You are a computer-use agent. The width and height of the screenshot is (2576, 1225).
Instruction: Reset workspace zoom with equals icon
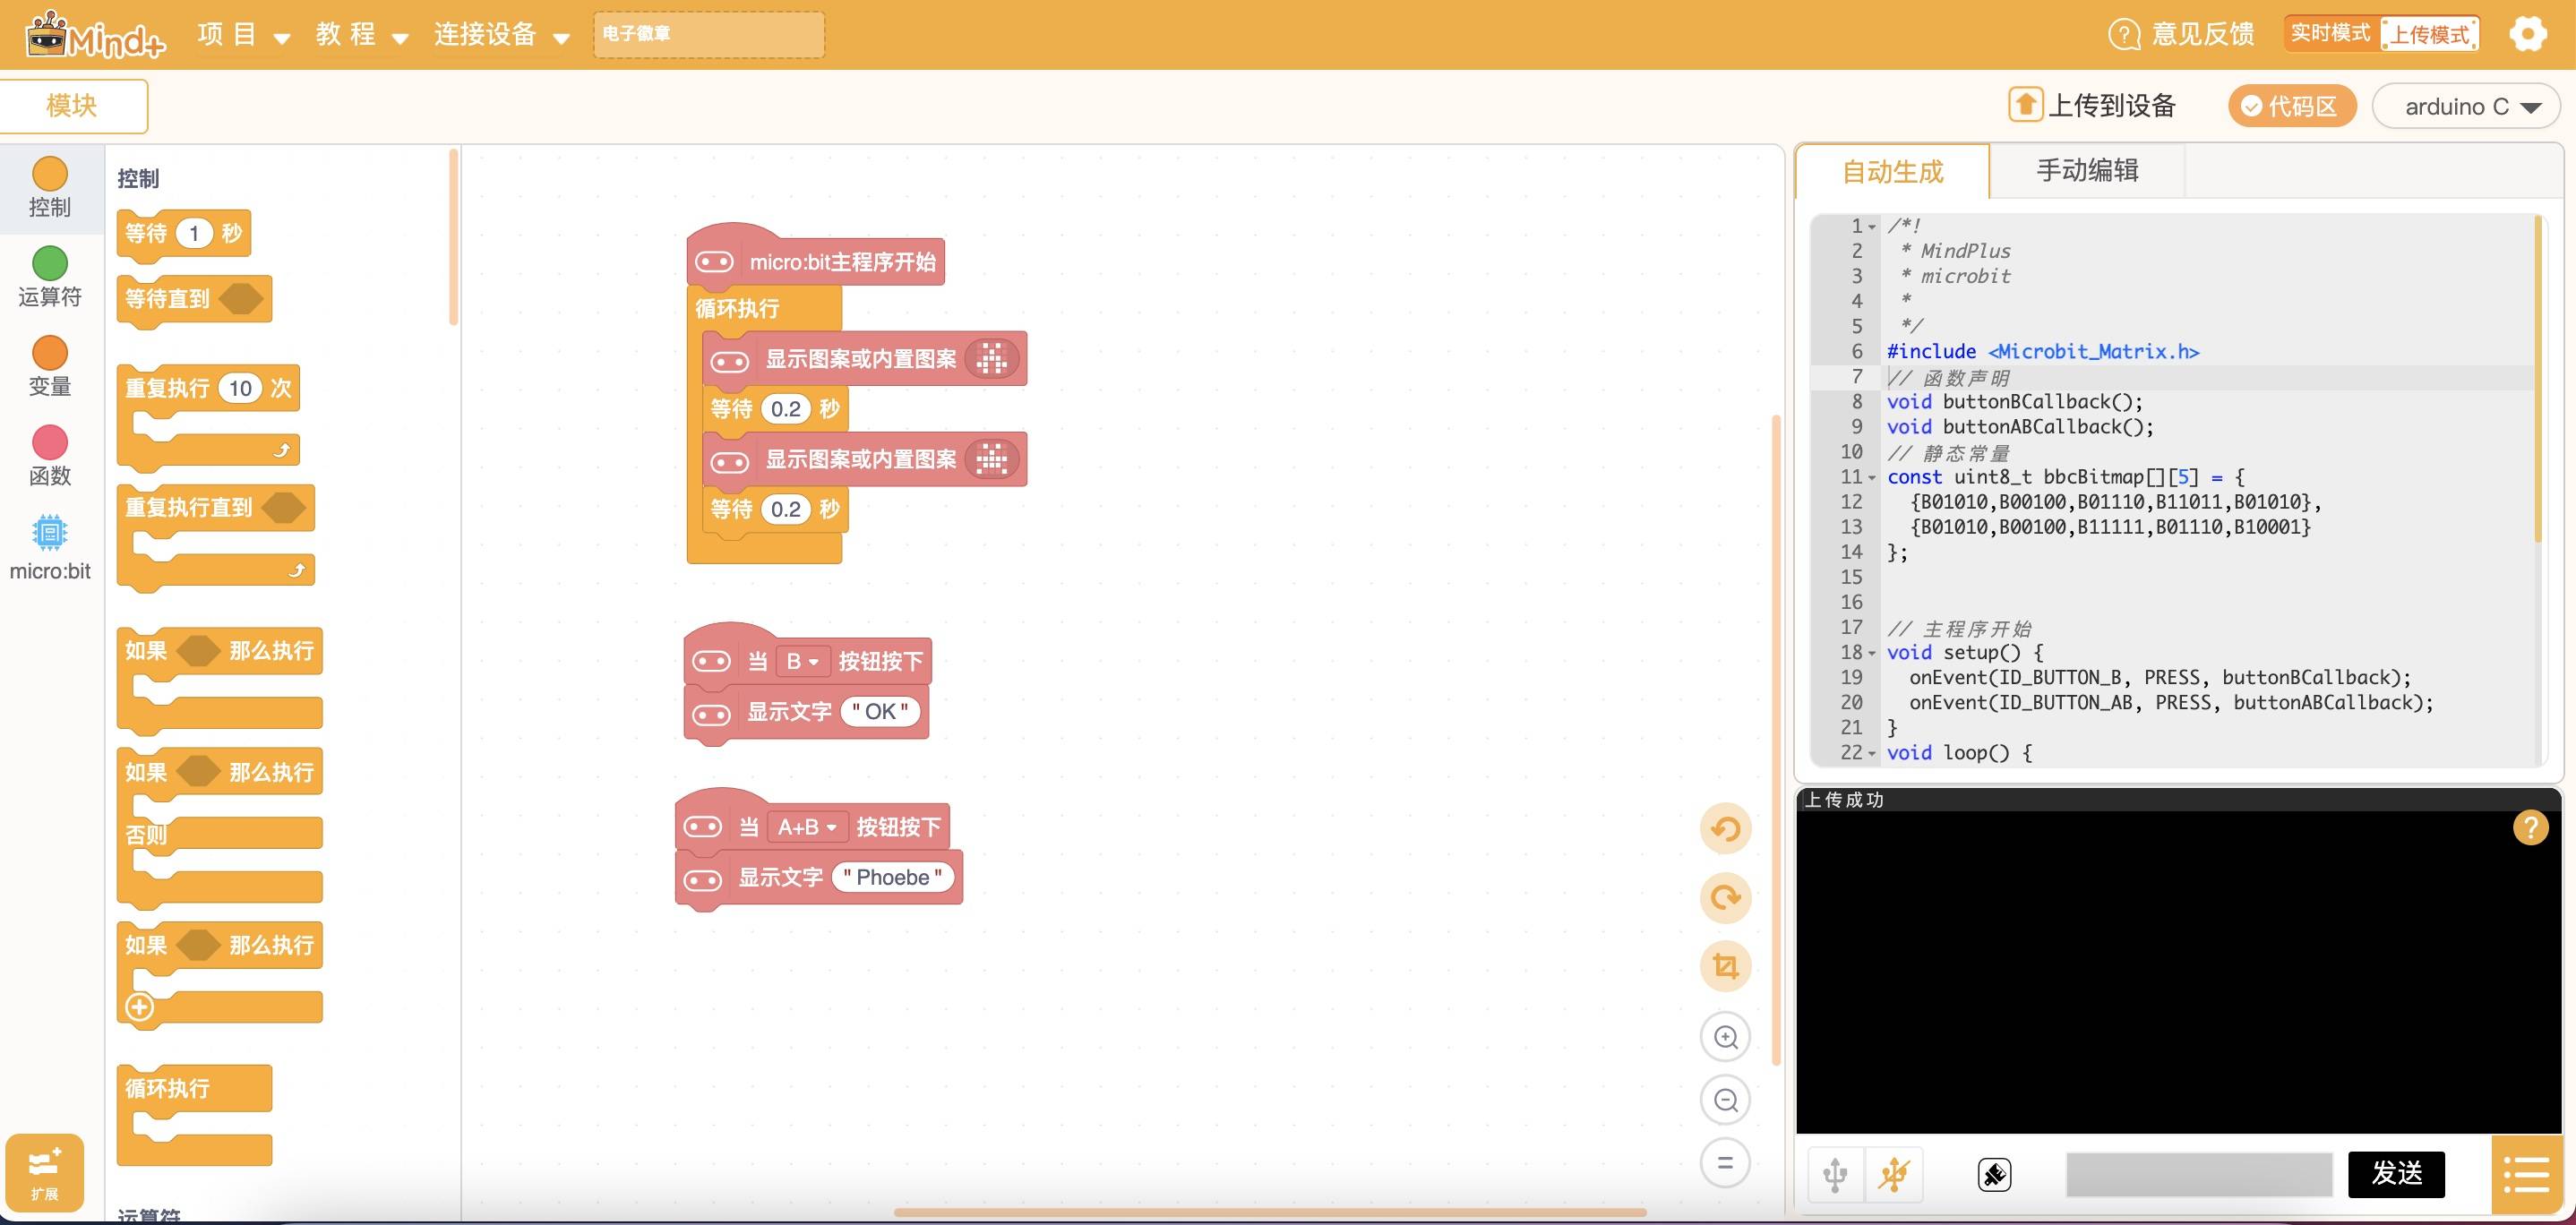coord(1725,1163)
